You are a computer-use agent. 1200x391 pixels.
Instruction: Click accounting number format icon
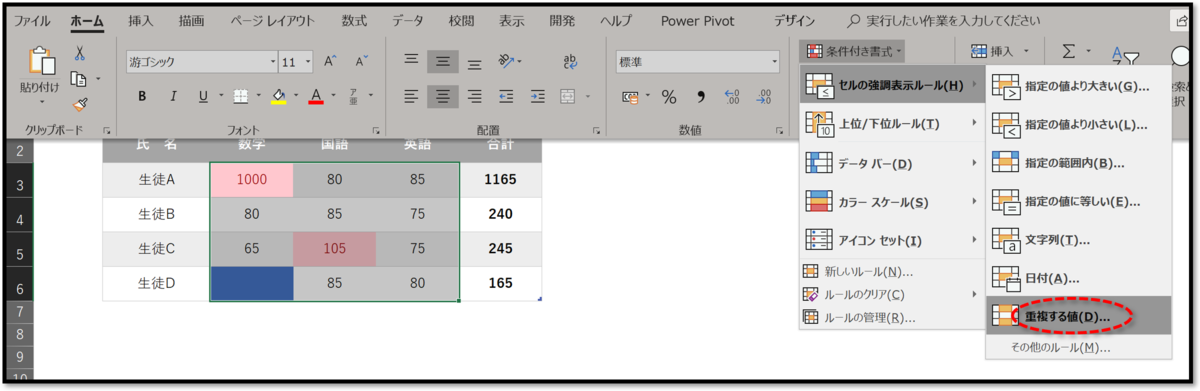click(x=630, y=97)
